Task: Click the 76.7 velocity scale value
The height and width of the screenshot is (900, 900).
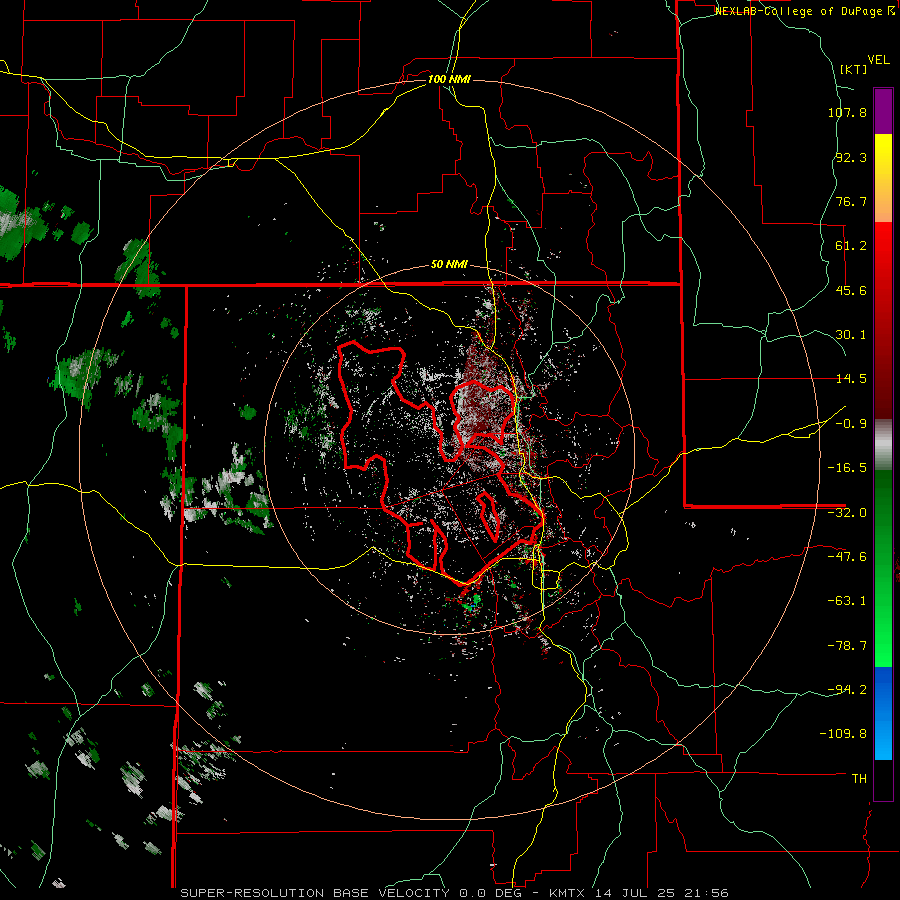Action: 851,201
